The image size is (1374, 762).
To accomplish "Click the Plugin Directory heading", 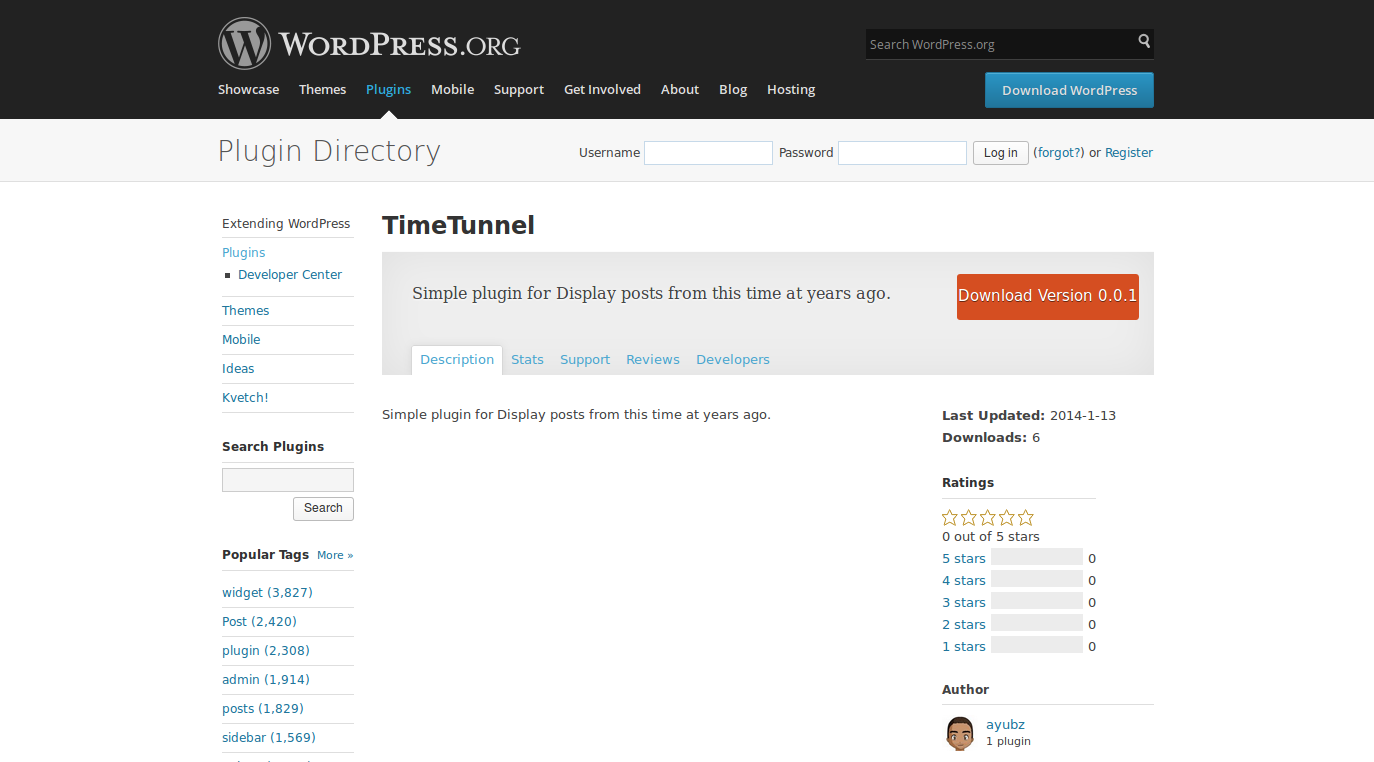I will click(329, 151).
